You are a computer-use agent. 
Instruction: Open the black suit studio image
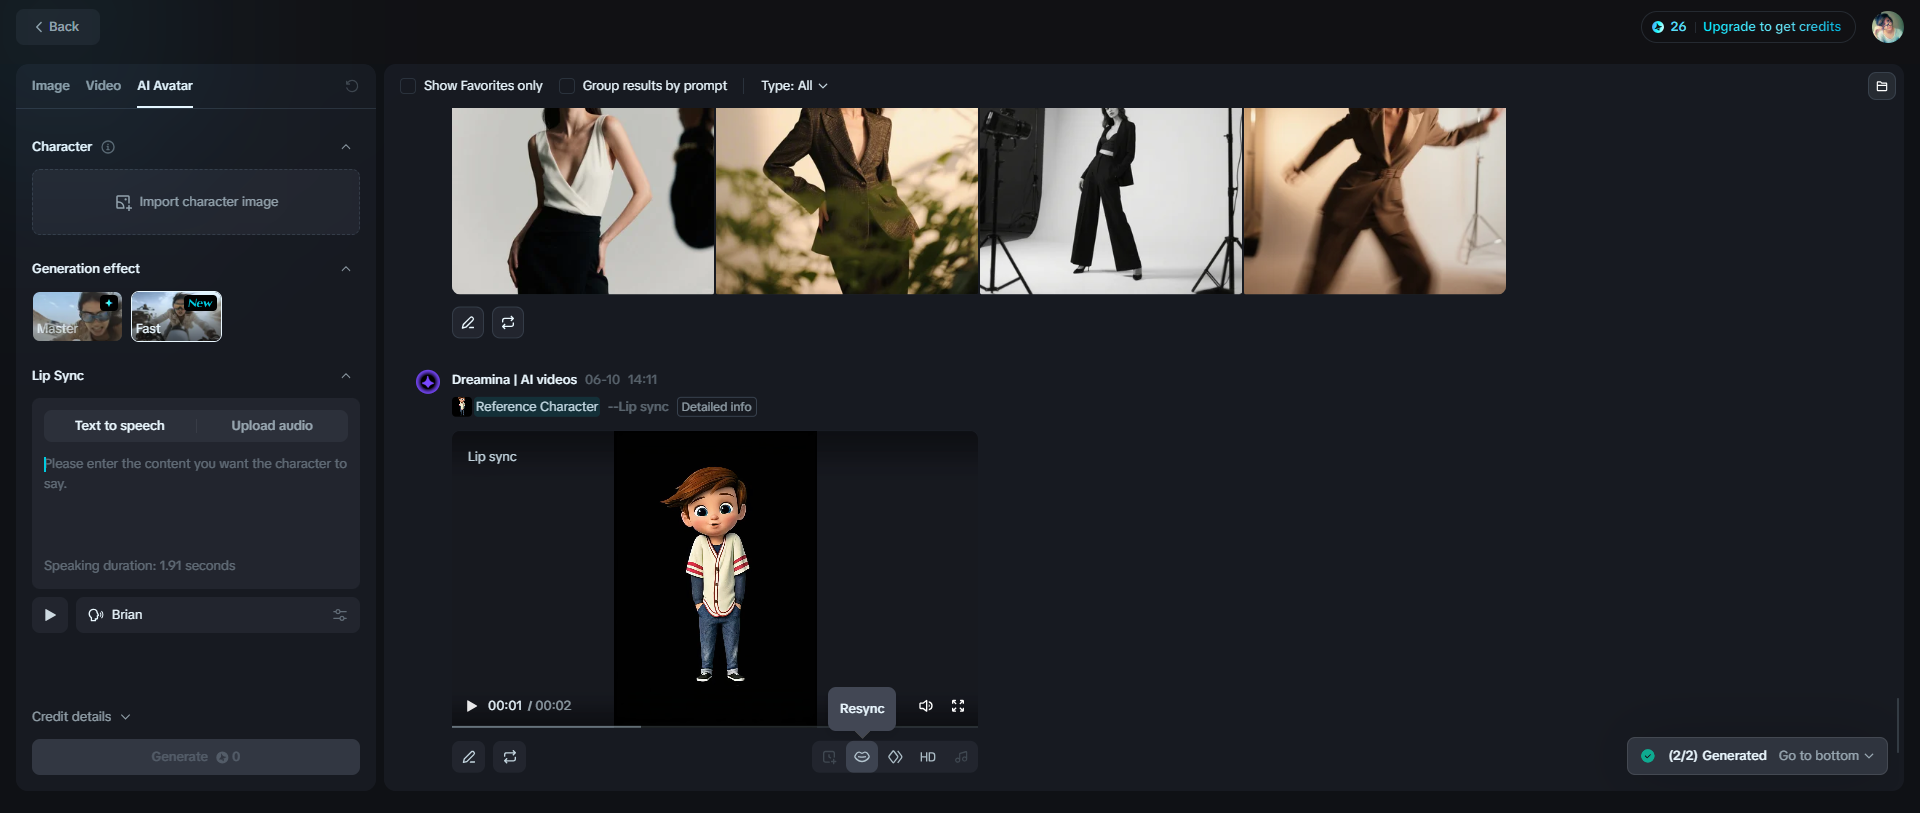[1111, 201]
